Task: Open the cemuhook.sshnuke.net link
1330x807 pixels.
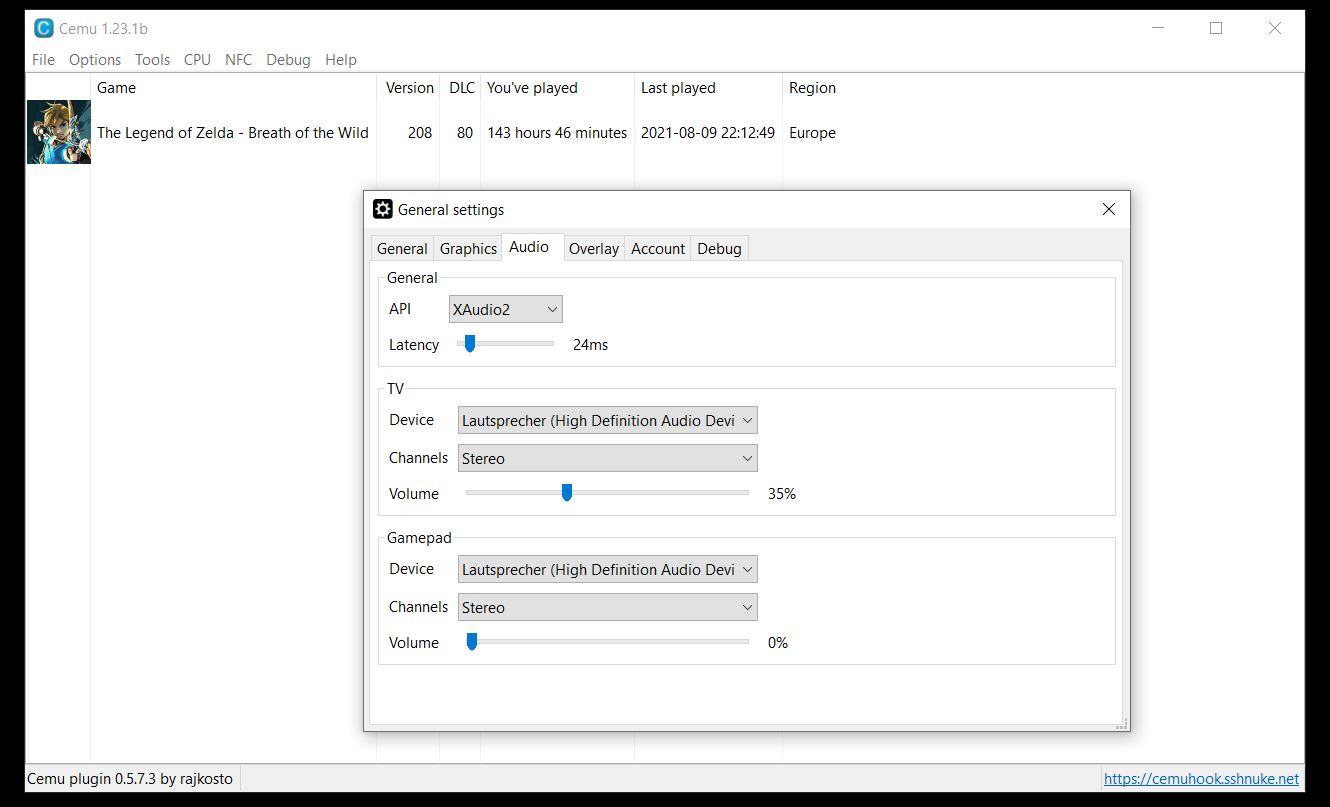Action: 1201,778
